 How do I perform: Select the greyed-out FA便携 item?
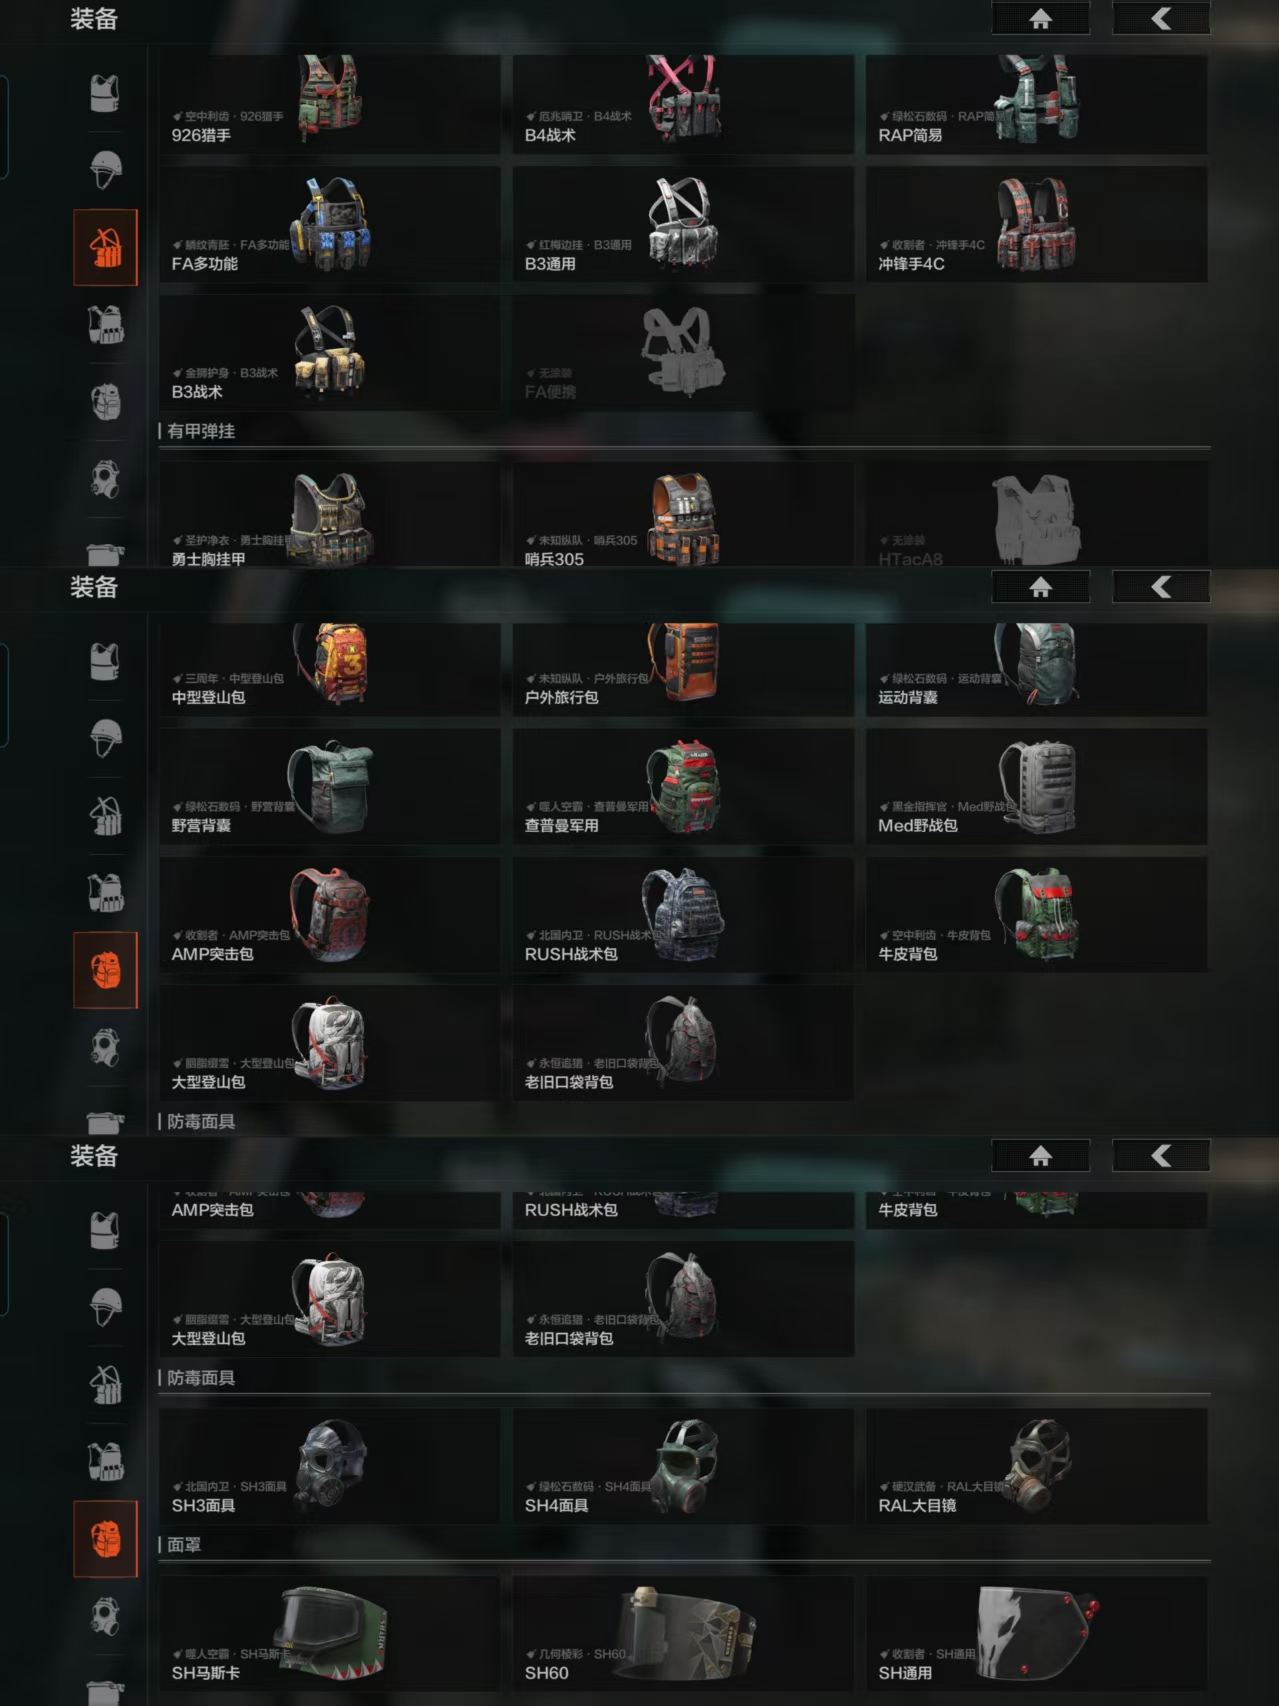click(683, 352)
